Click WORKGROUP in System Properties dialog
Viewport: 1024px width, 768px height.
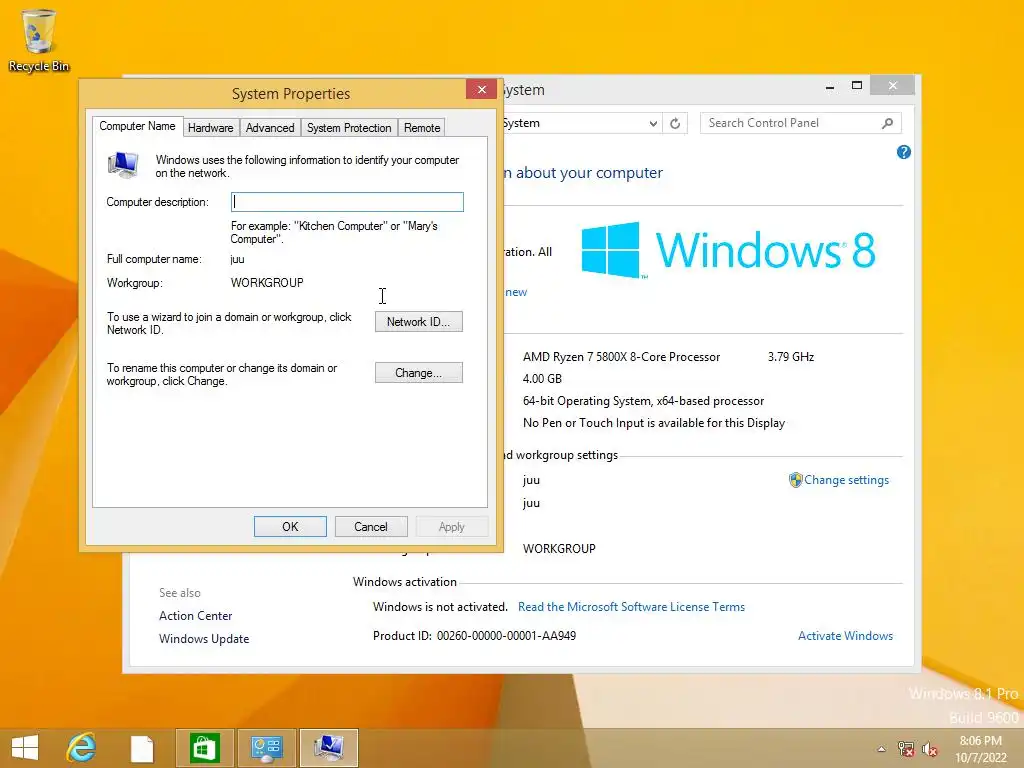(267, 283)
